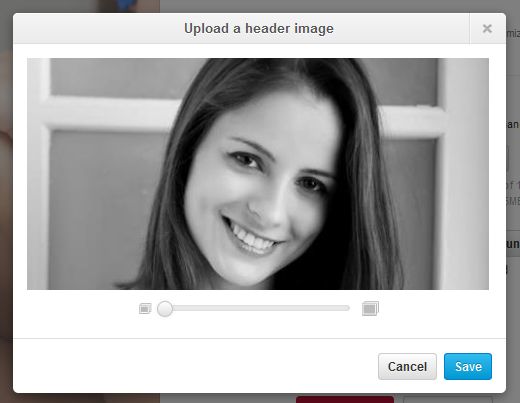Viewport: 520px width, 403px height.
Task: Click the zoom slider's round handle
Action: (165, 309)
